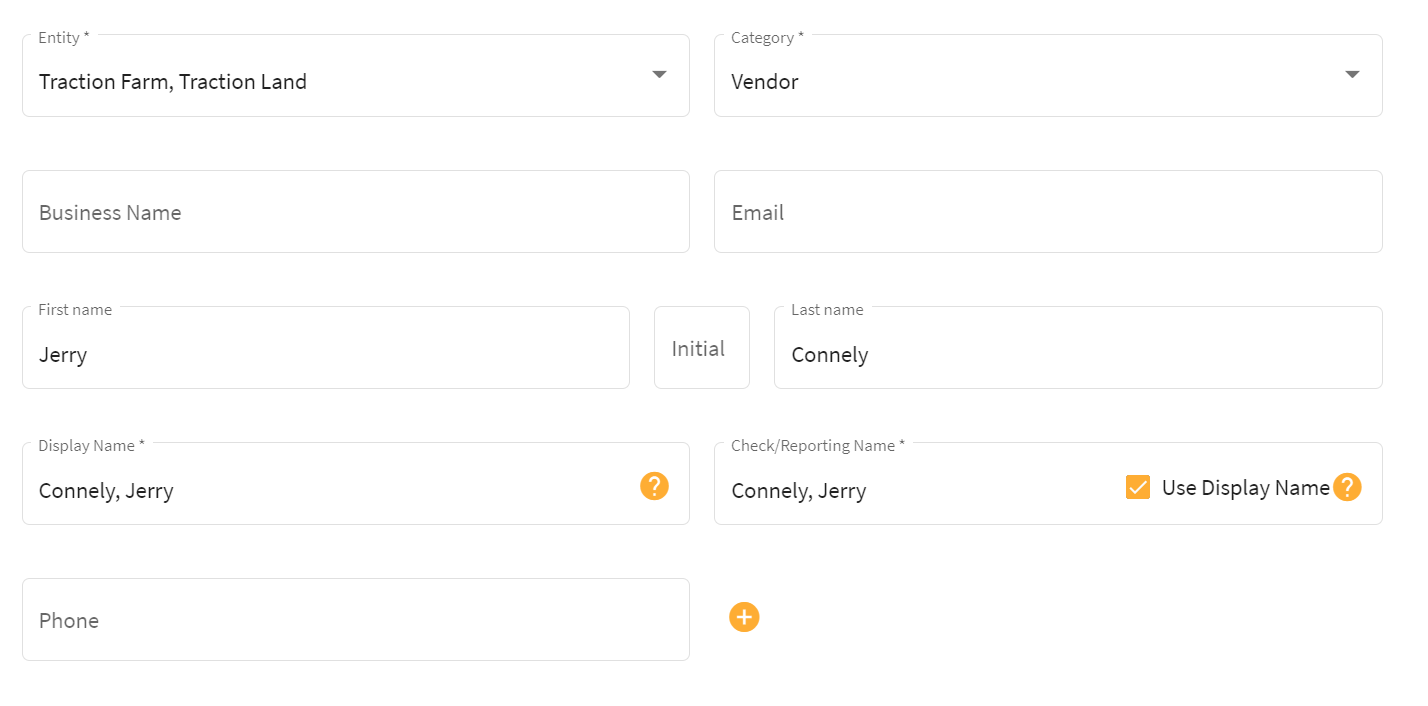
Task: Focus the Phone field
Action: [356, 620]
